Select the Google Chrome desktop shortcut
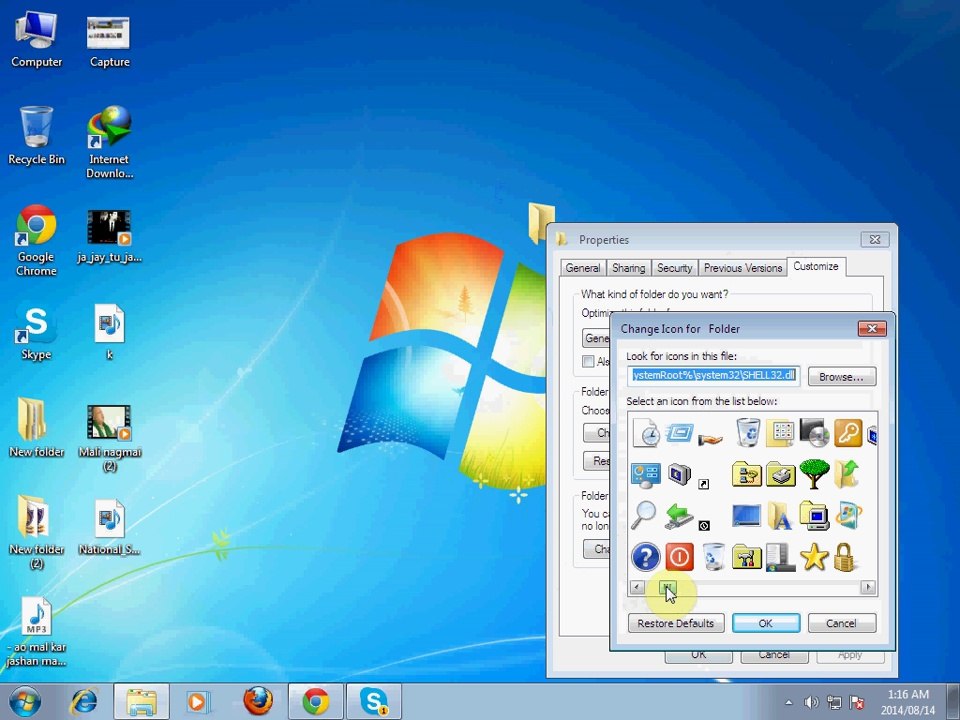Screen dimensions: 960x720 point(36,240)
